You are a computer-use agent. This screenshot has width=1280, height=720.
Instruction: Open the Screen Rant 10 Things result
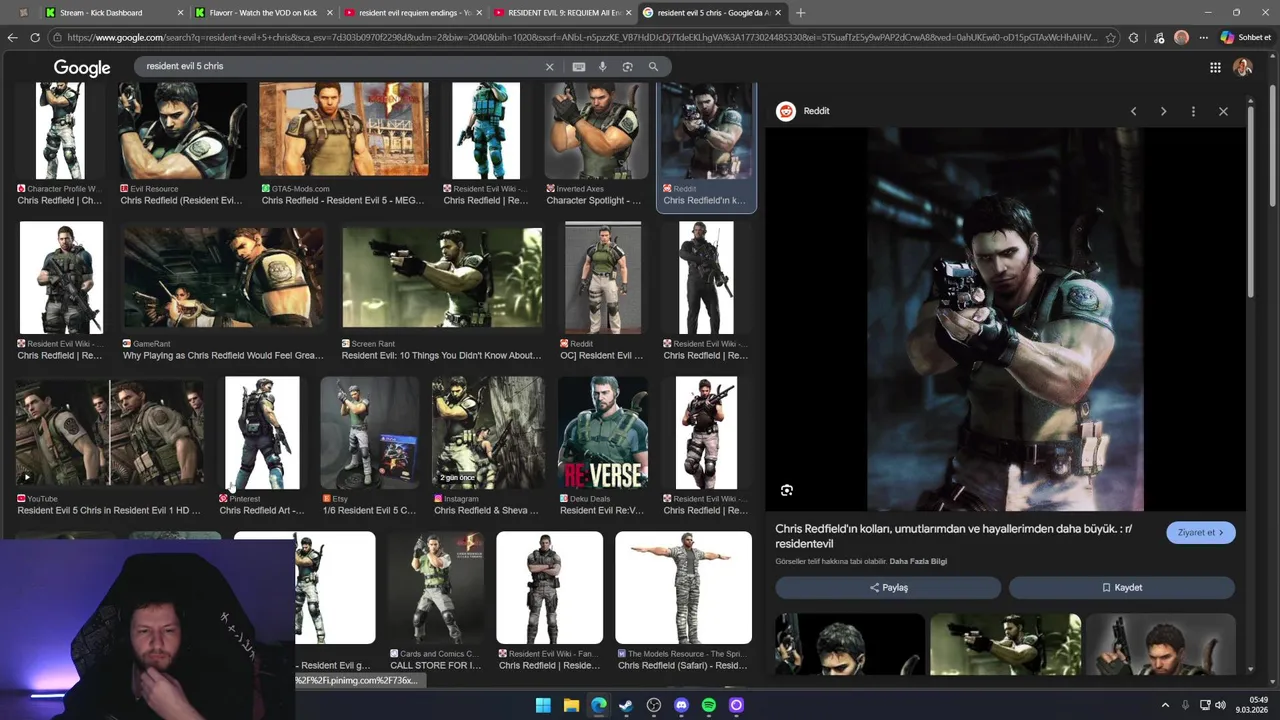[x=441, y=291]
